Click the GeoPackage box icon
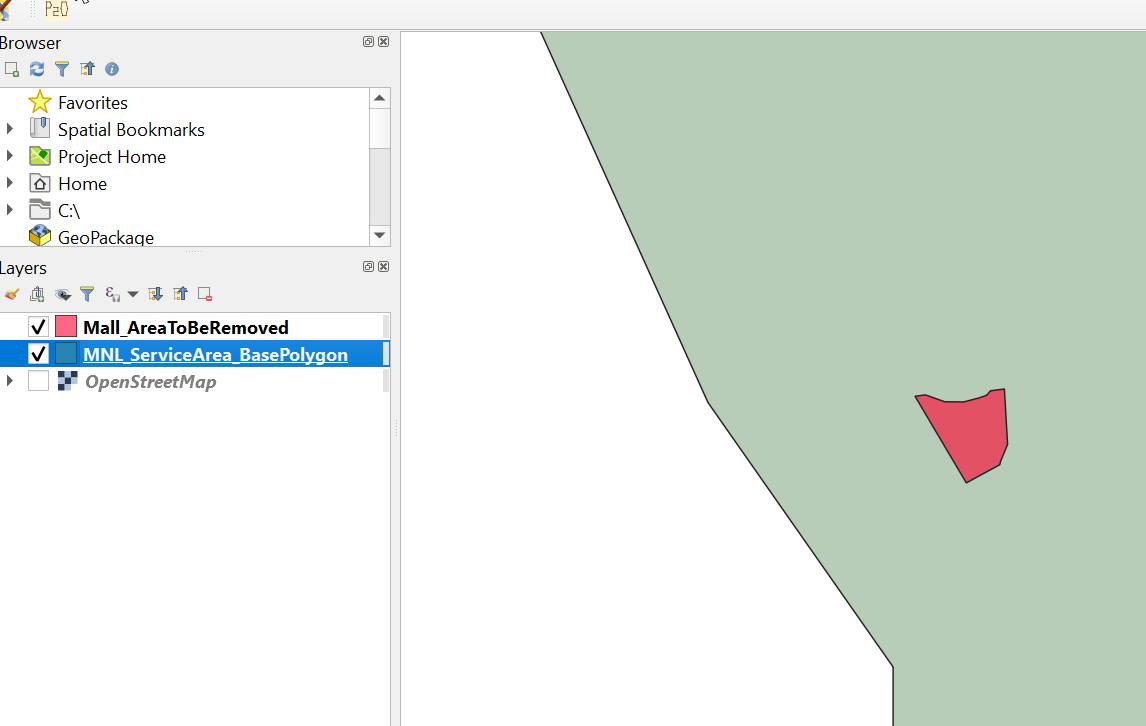The image size is (1146, 726). [39, 236]
